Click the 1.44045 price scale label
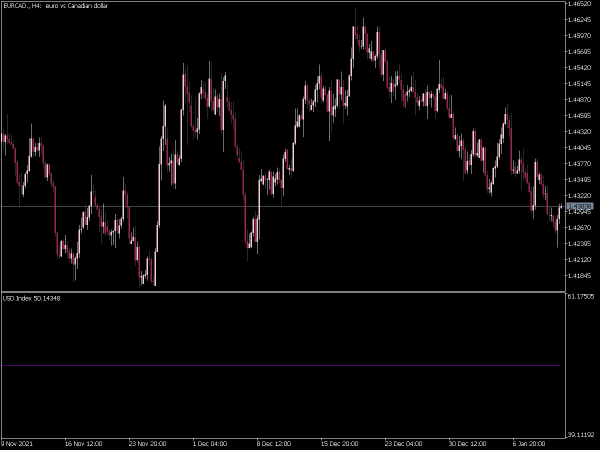The image size is (600, 450). coord(580,148)
